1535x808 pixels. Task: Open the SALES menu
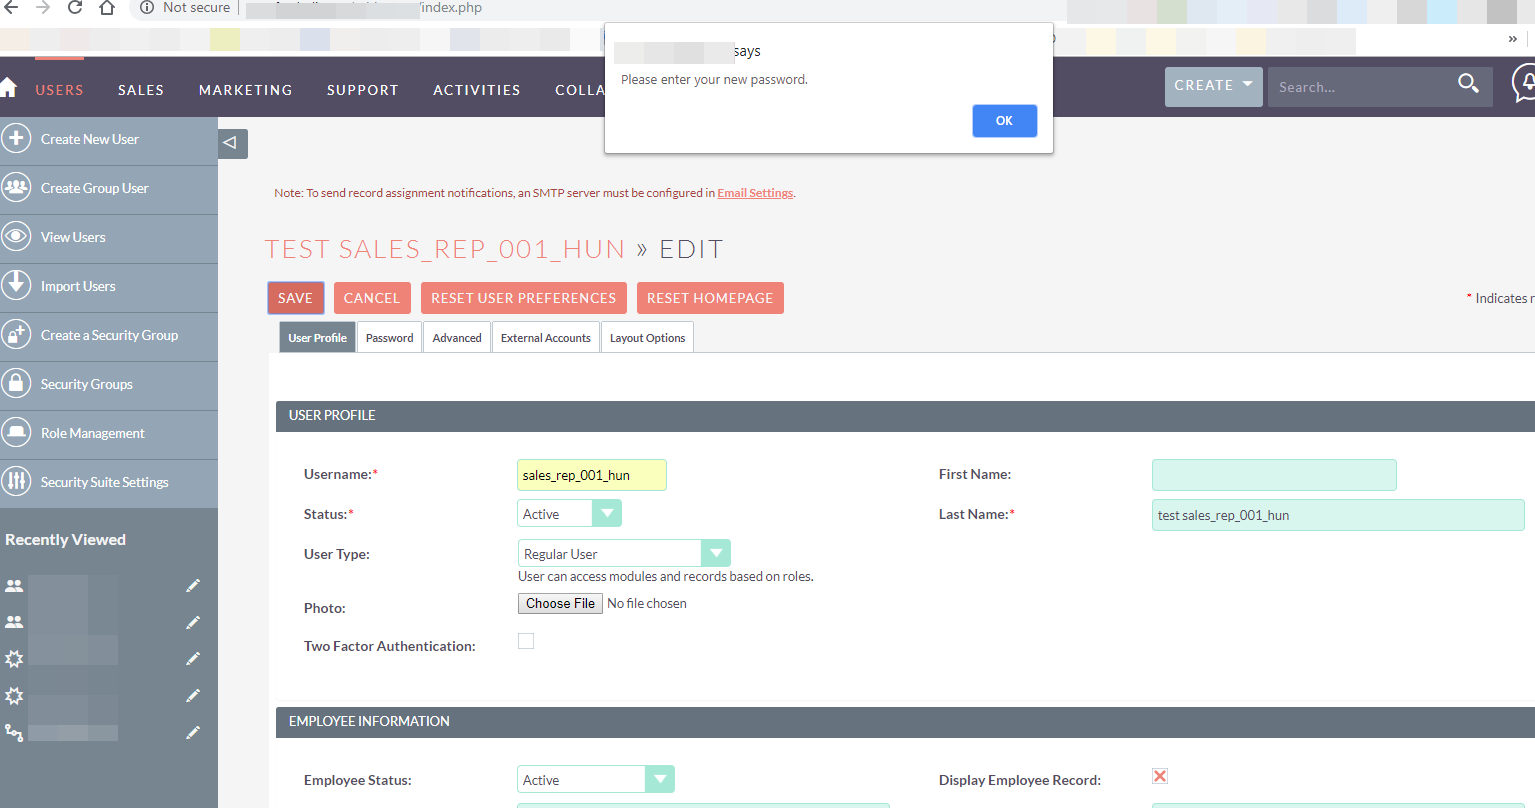point(141,89)
